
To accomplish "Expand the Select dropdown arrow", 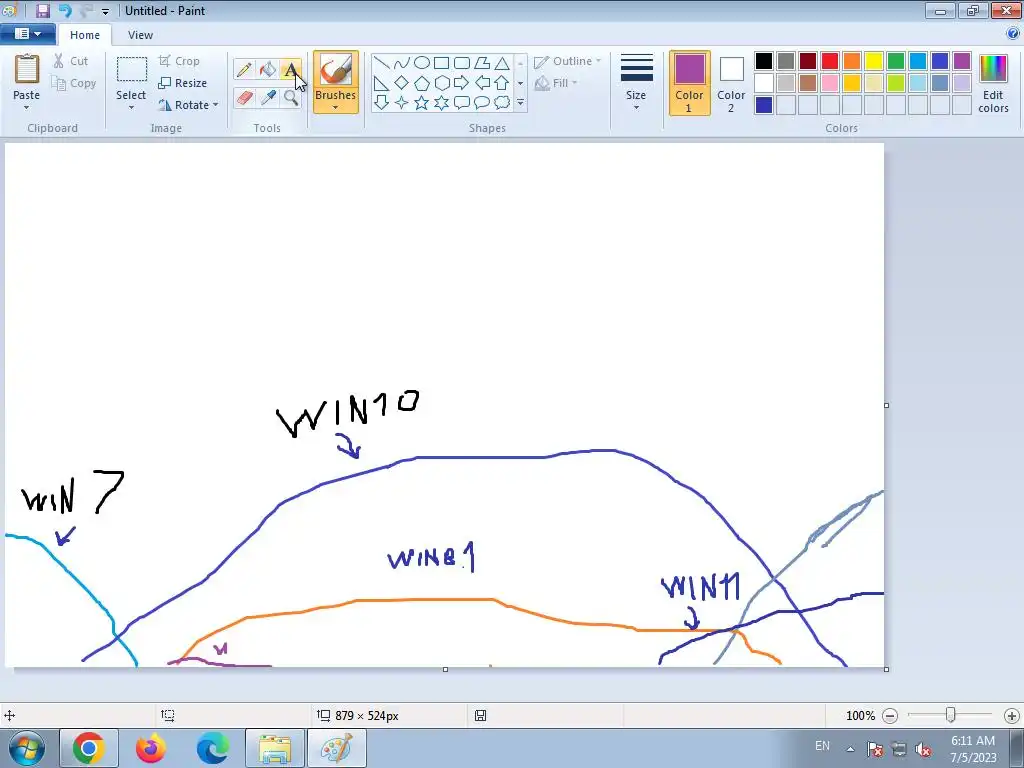I will tap(131, 108).
